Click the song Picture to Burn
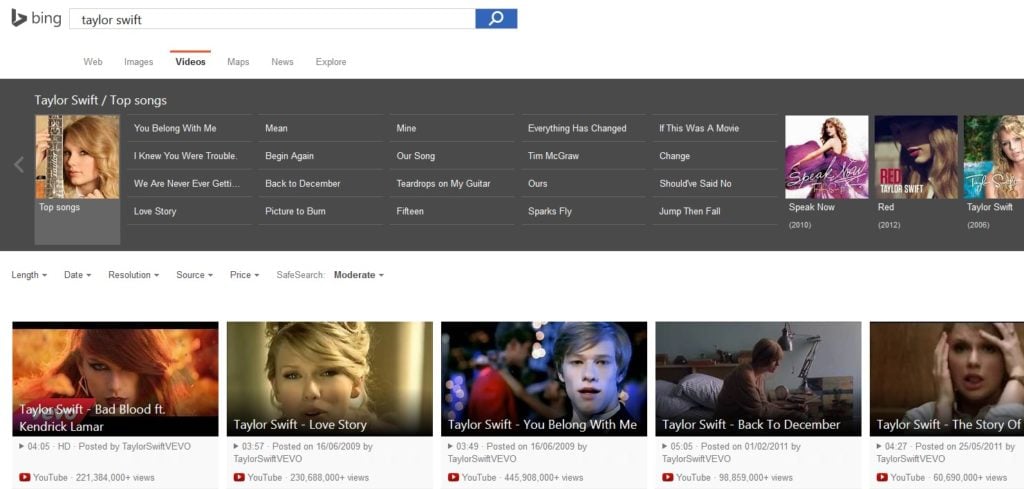Screen dimensions: 1024x489 tap(295, 211)
